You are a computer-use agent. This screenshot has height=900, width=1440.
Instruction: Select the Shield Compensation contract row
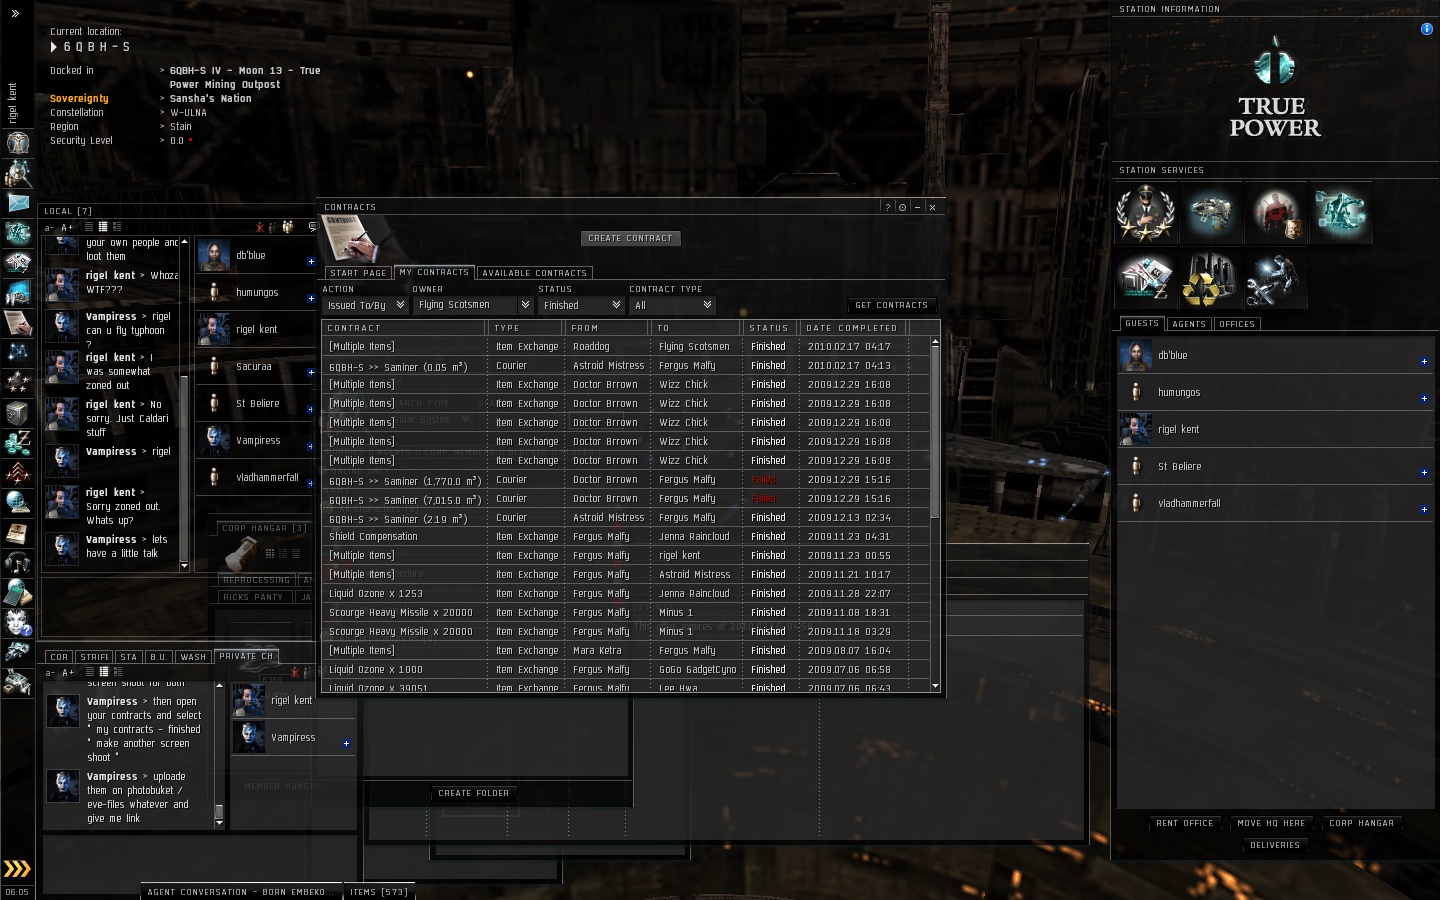[x=626, y=536]
